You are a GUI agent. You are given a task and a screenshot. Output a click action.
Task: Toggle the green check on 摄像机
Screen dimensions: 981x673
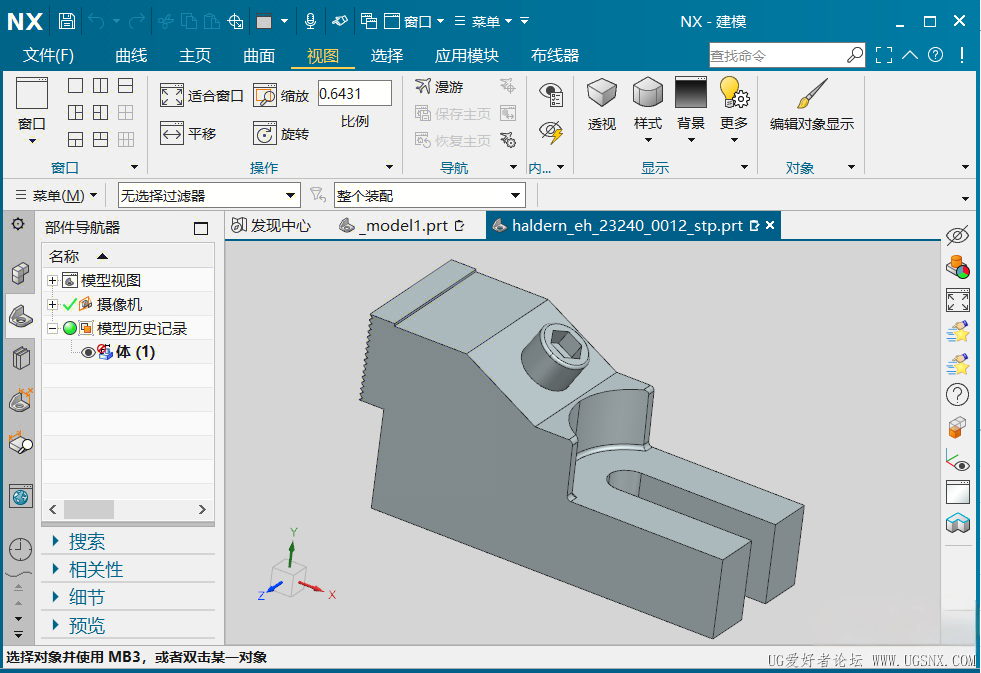click(x=69, y=304)
